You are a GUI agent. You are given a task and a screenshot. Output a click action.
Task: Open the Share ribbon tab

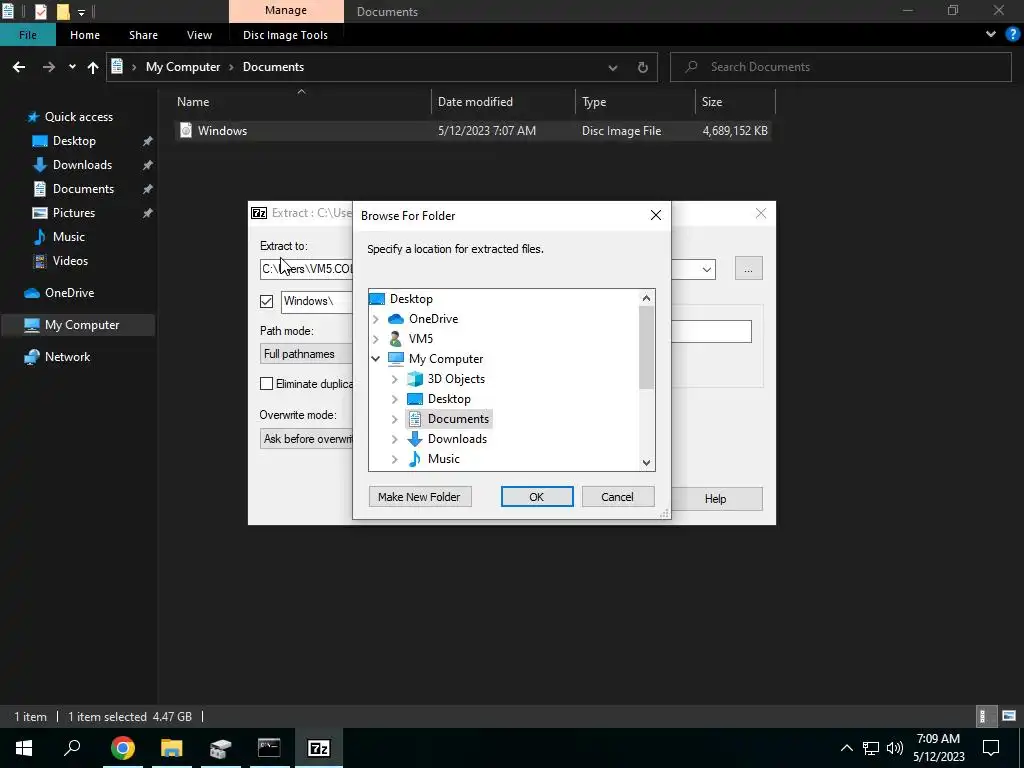click(x=143, y=35)
